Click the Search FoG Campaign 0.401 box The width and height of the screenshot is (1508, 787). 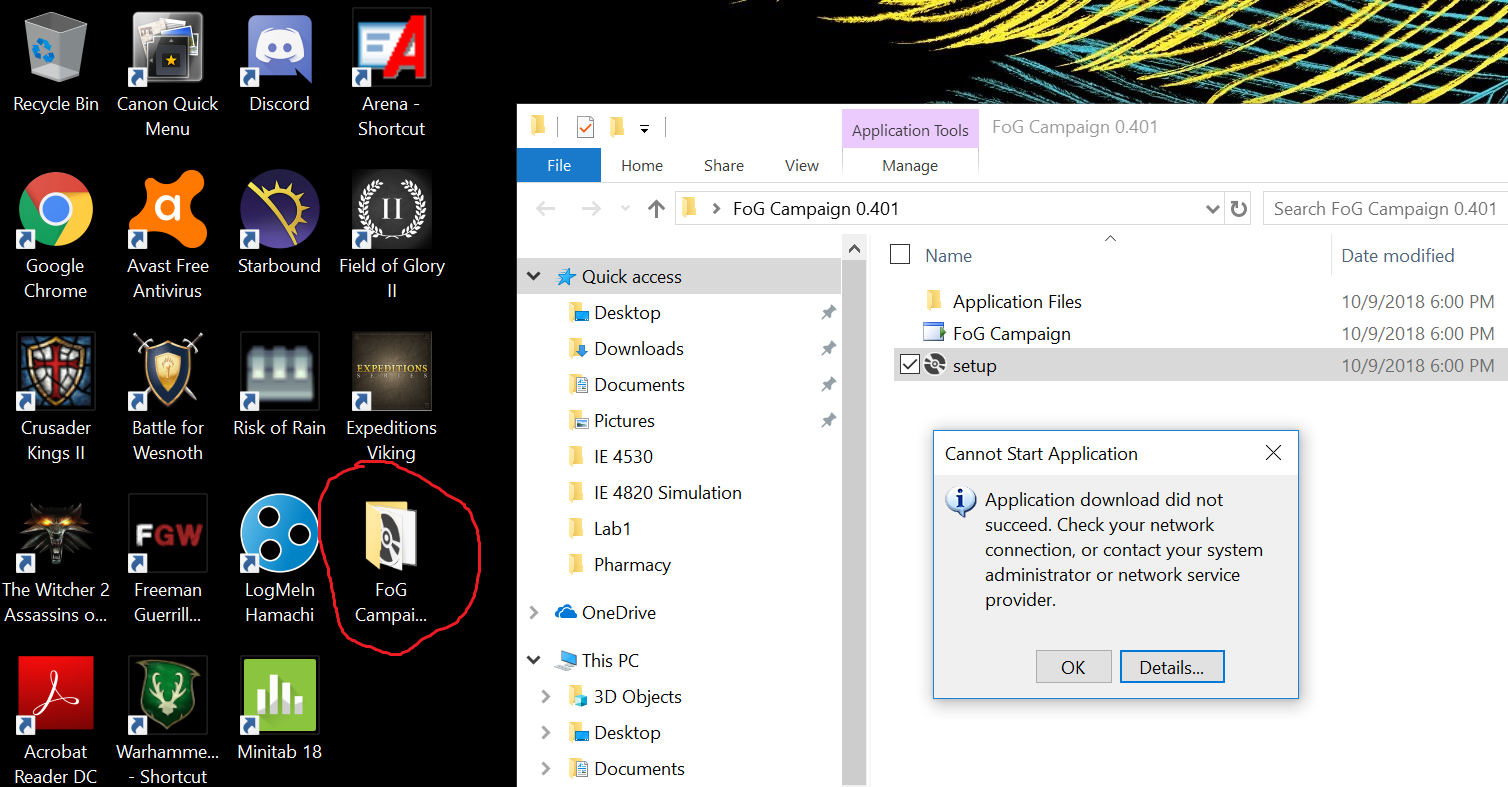pyautogui.click(x=1384, y=209)
